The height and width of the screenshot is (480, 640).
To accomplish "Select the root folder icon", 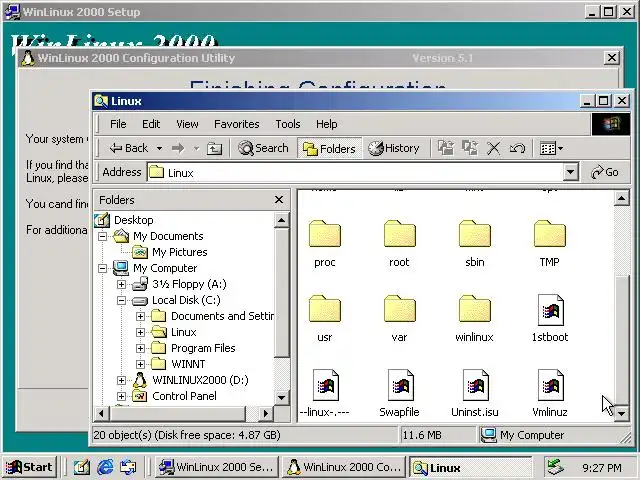I will pyautogui.click(x=399, y=233).
